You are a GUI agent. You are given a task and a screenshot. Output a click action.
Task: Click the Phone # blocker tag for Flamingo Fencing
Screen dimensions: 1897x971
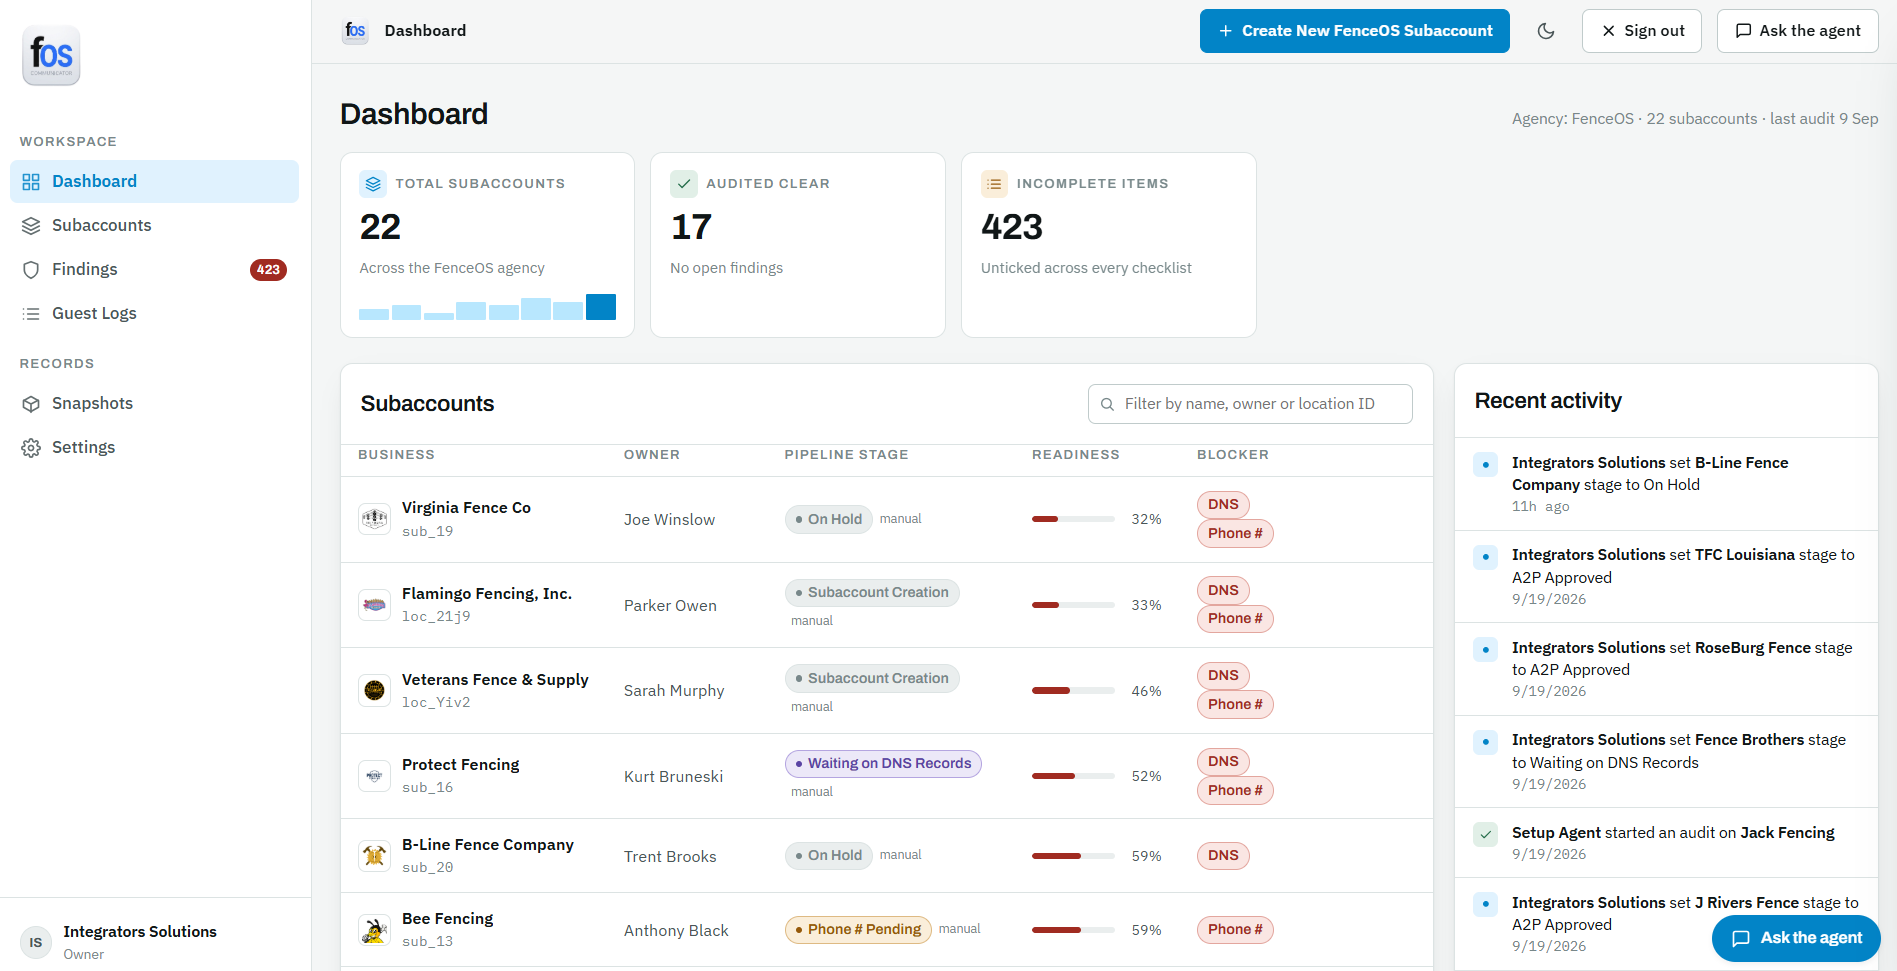click(x=1235, y=619)
